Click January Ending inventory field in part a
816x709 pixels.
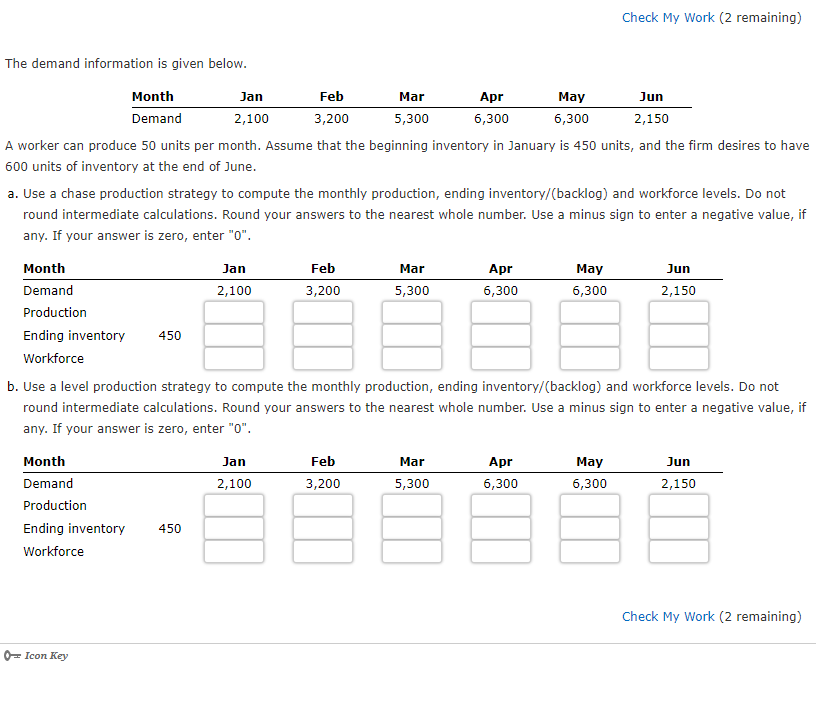[x=233, y=335]
